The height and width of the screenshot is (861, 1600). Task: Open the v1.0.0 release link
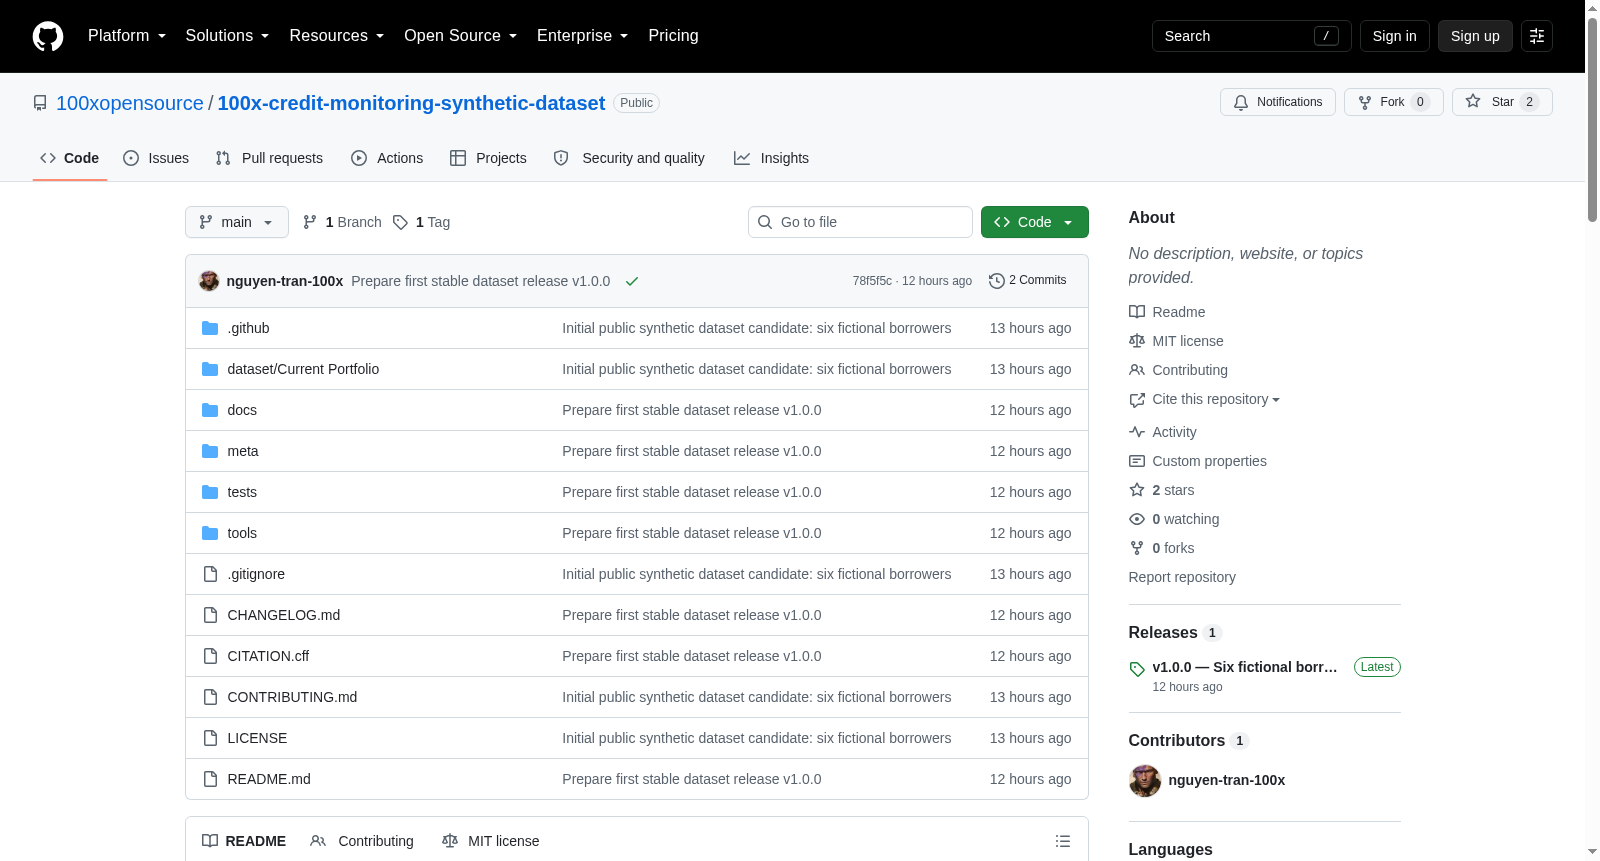1245,667
